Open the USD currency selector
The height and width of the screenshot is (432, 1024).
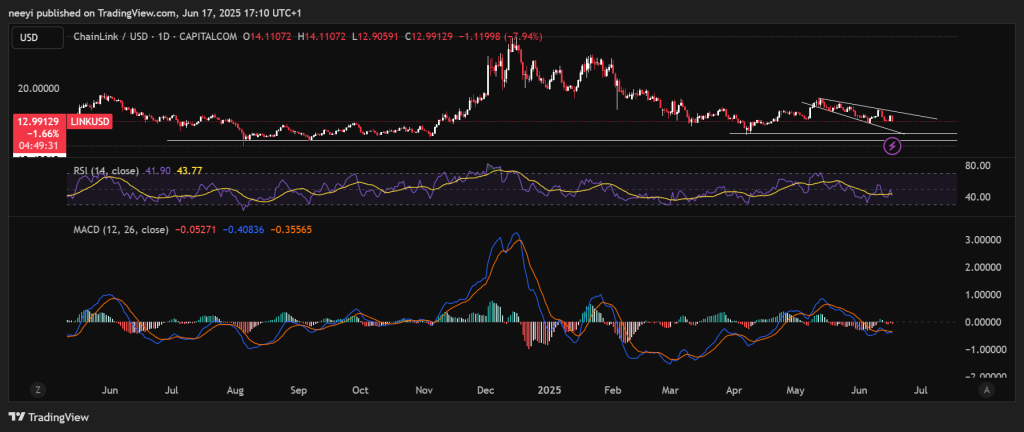coord(32,37)
